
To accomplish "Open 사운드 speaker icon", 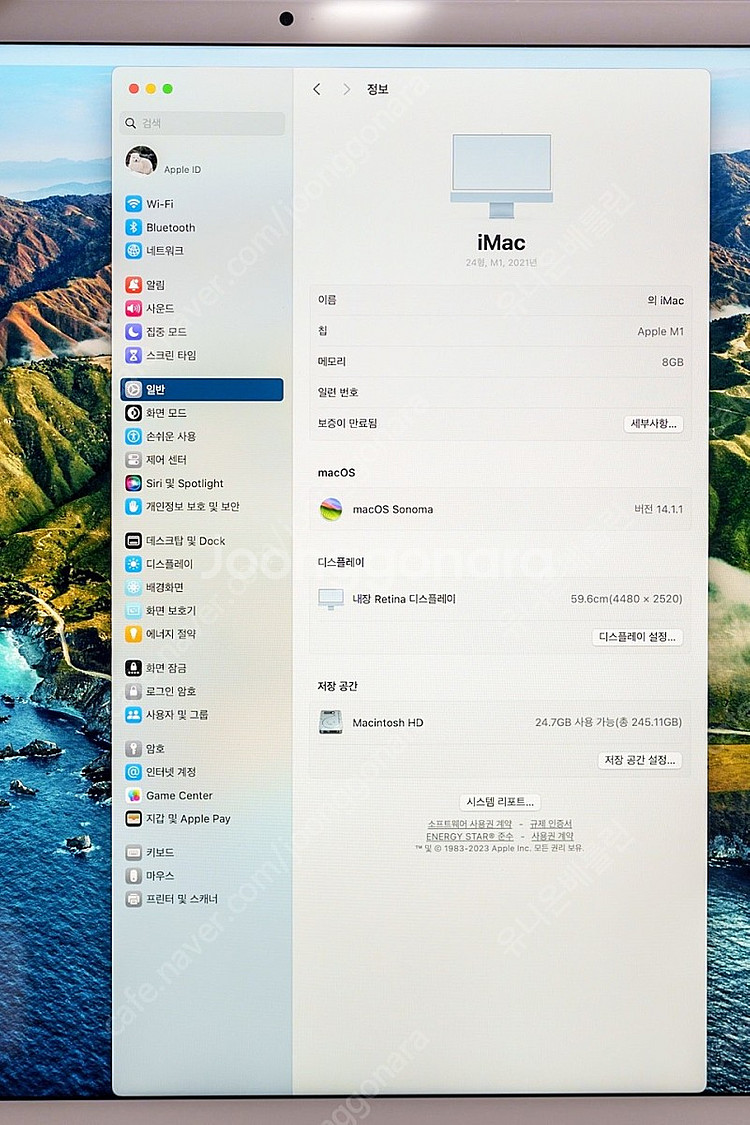I will tap(133, 309).
